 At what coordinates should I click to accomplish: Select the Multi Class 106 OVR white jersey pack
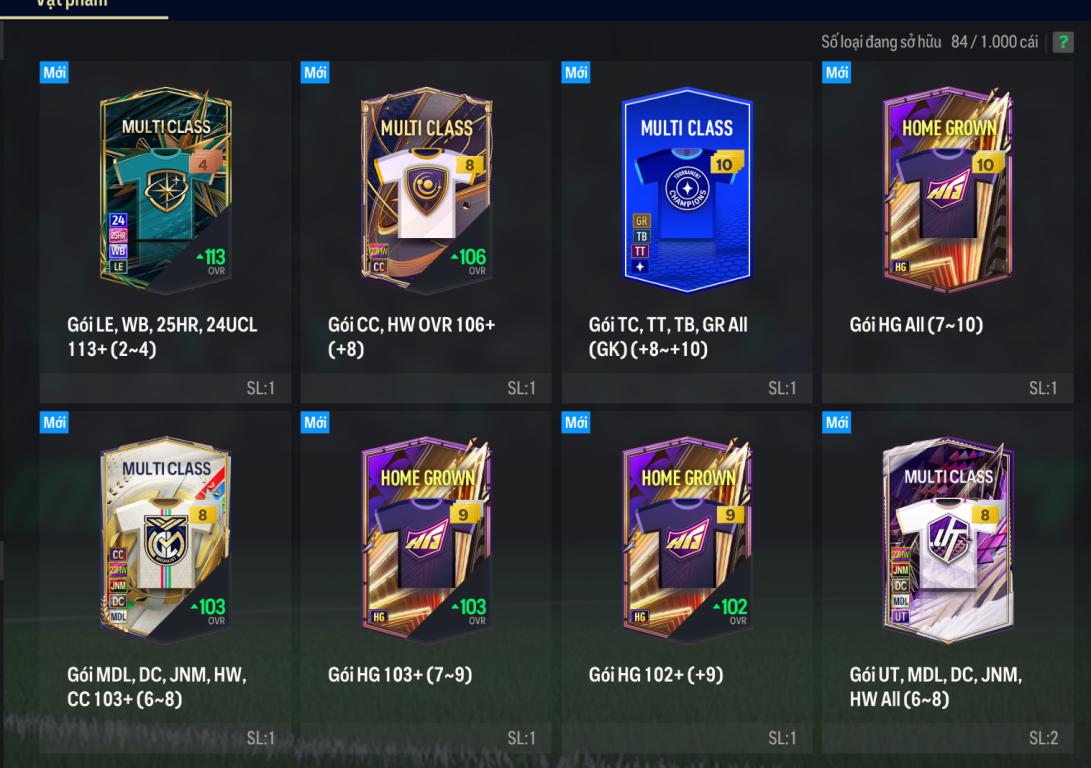[x=426, y=189]
